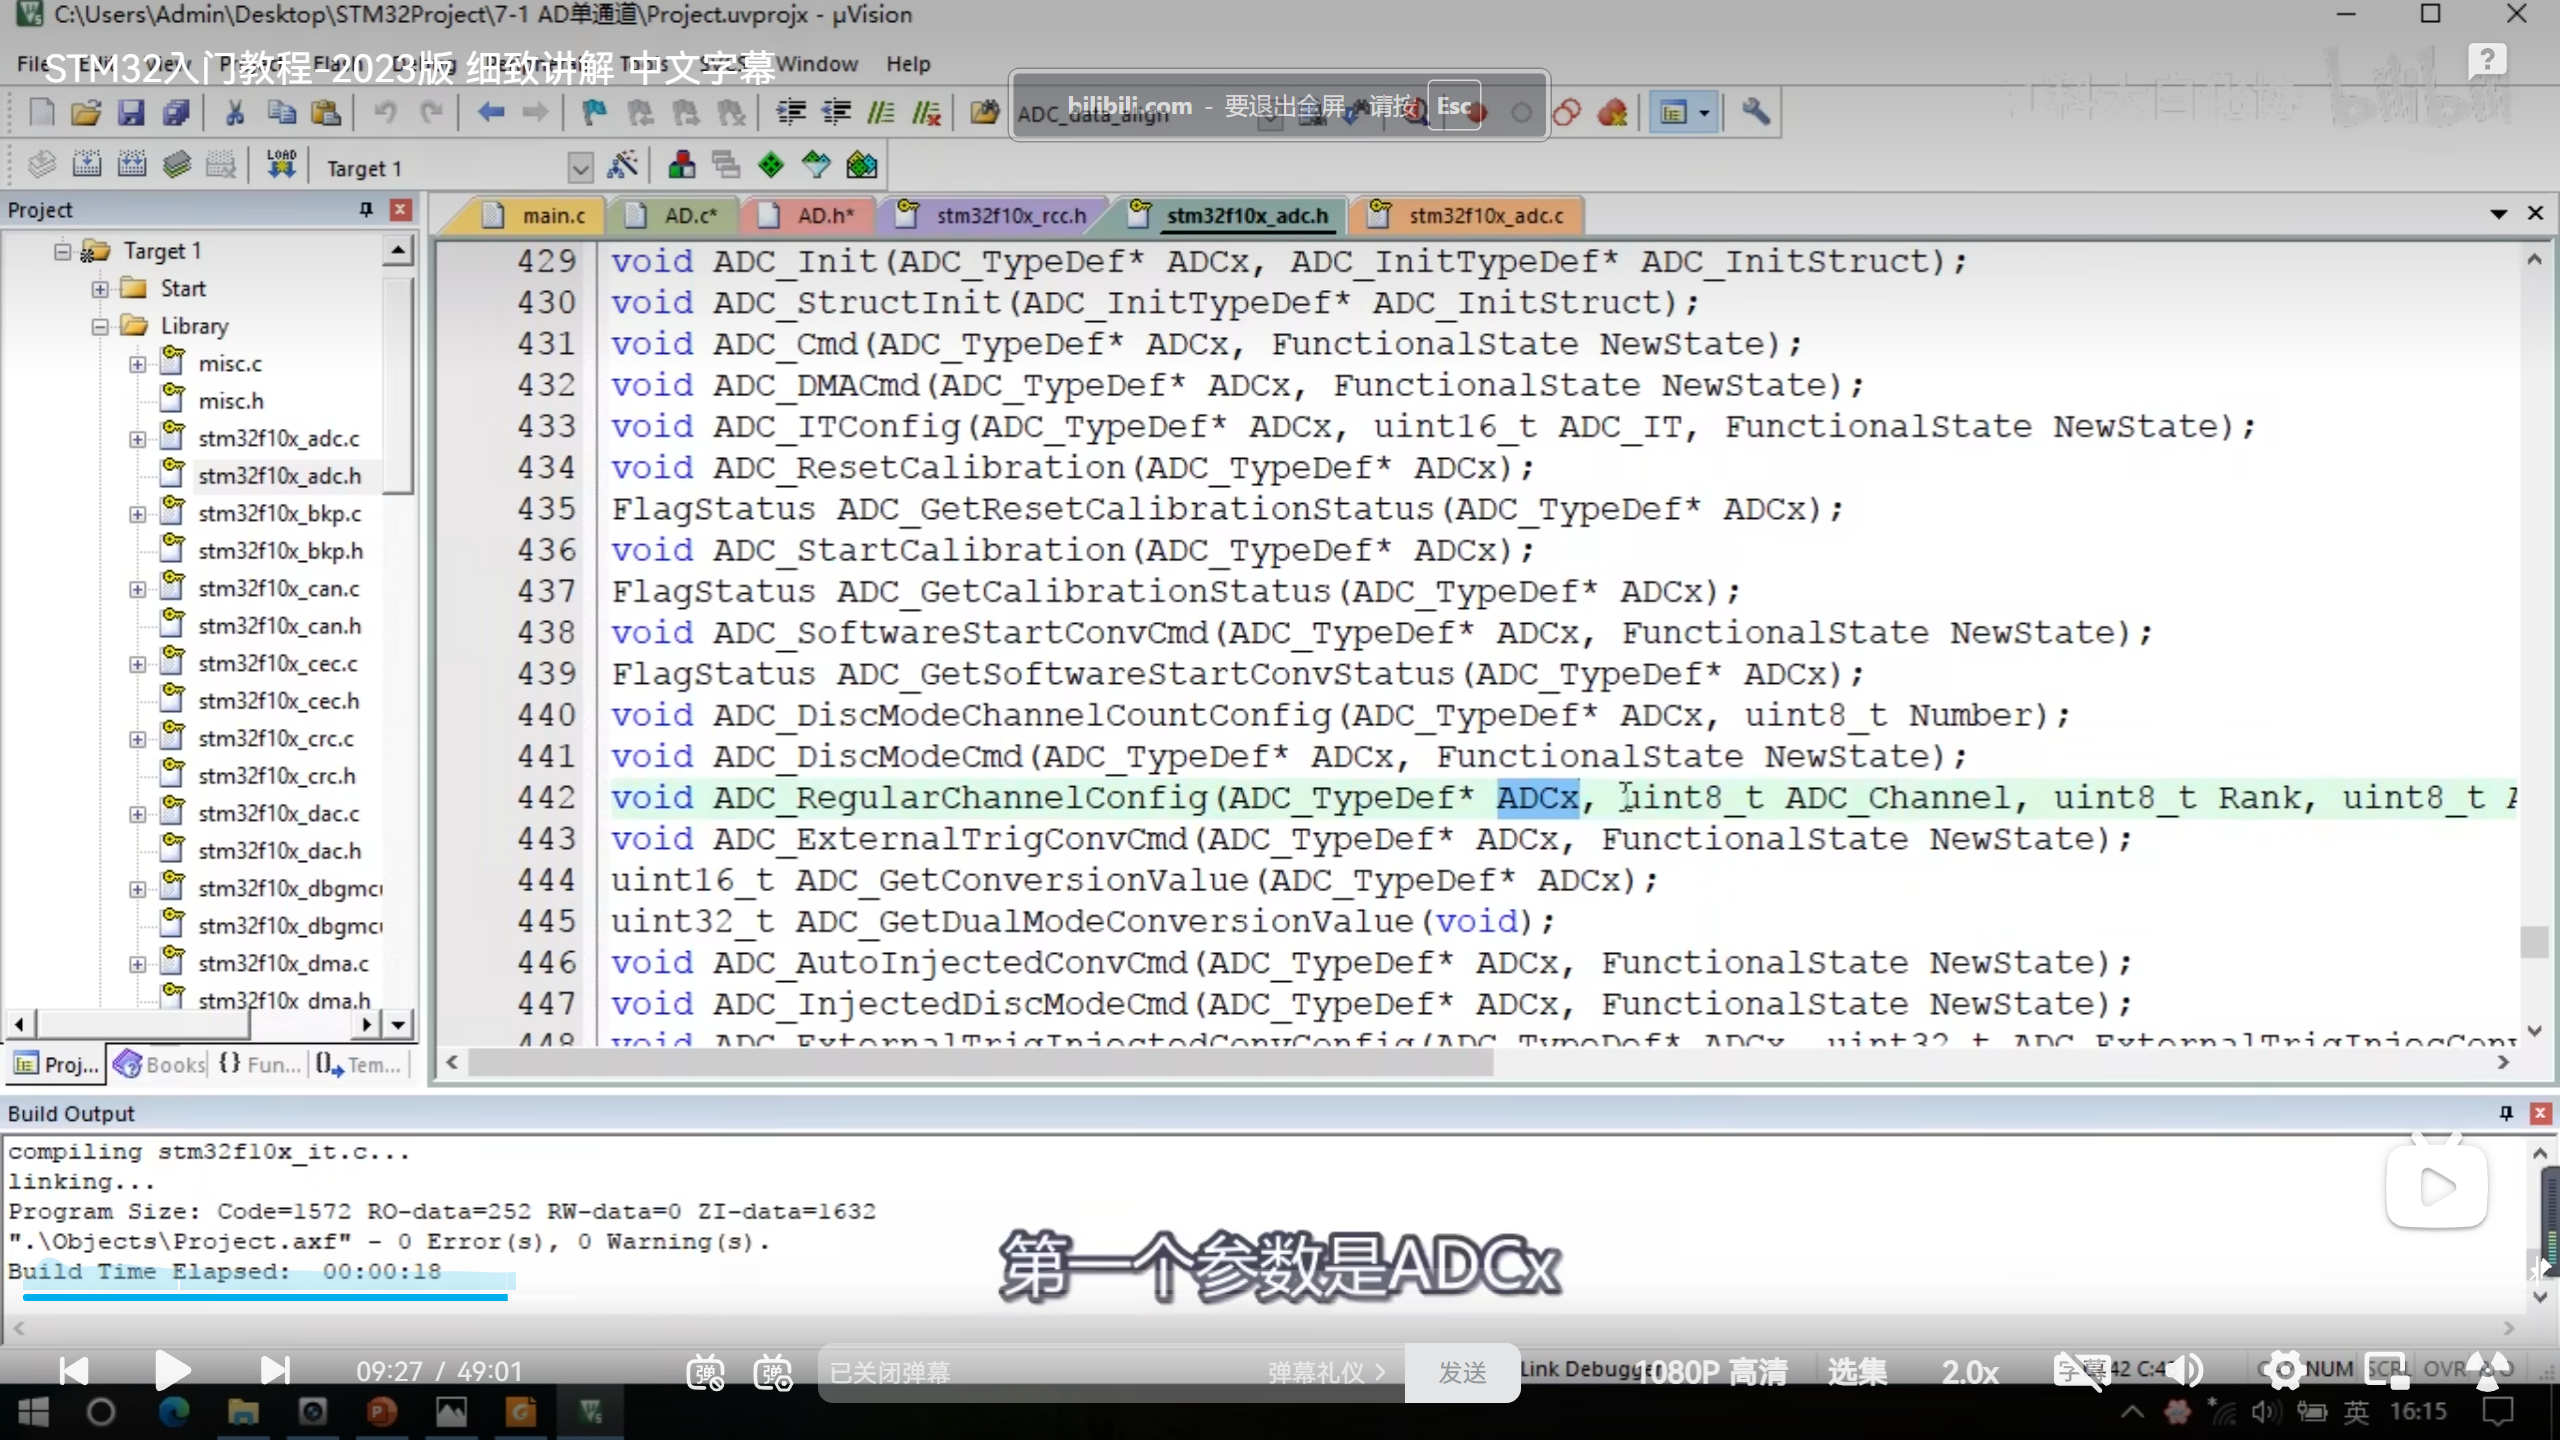The width and height of the screenshot is (2560, 1440).
Task: Open the Configuration wrench icon
Action: click(1756, 112)
